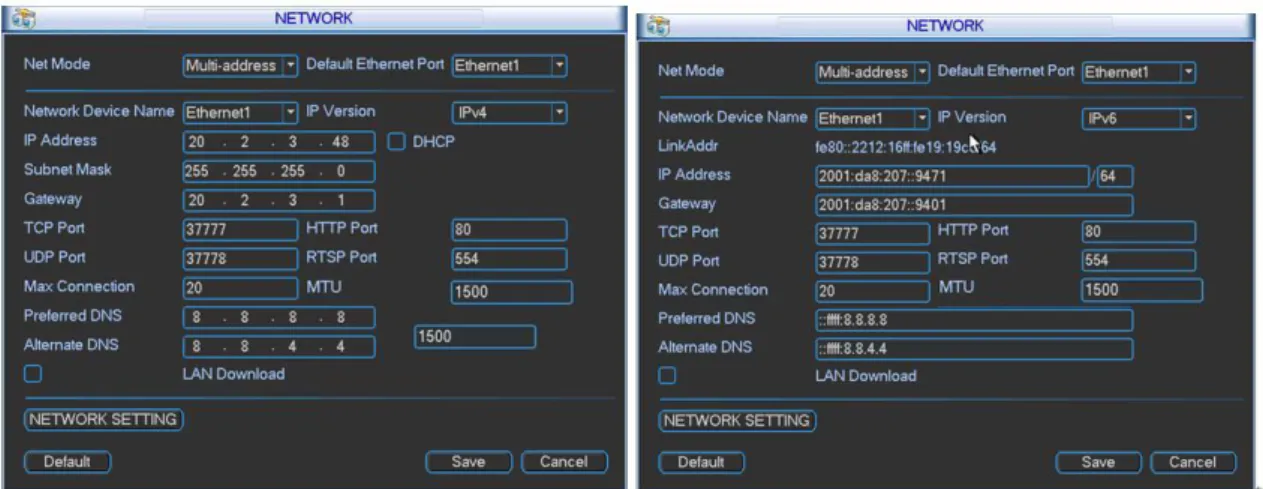Click UDP Port field in right window
Viewport: 1263px width, 489px height.
click(x=872, y=262)
